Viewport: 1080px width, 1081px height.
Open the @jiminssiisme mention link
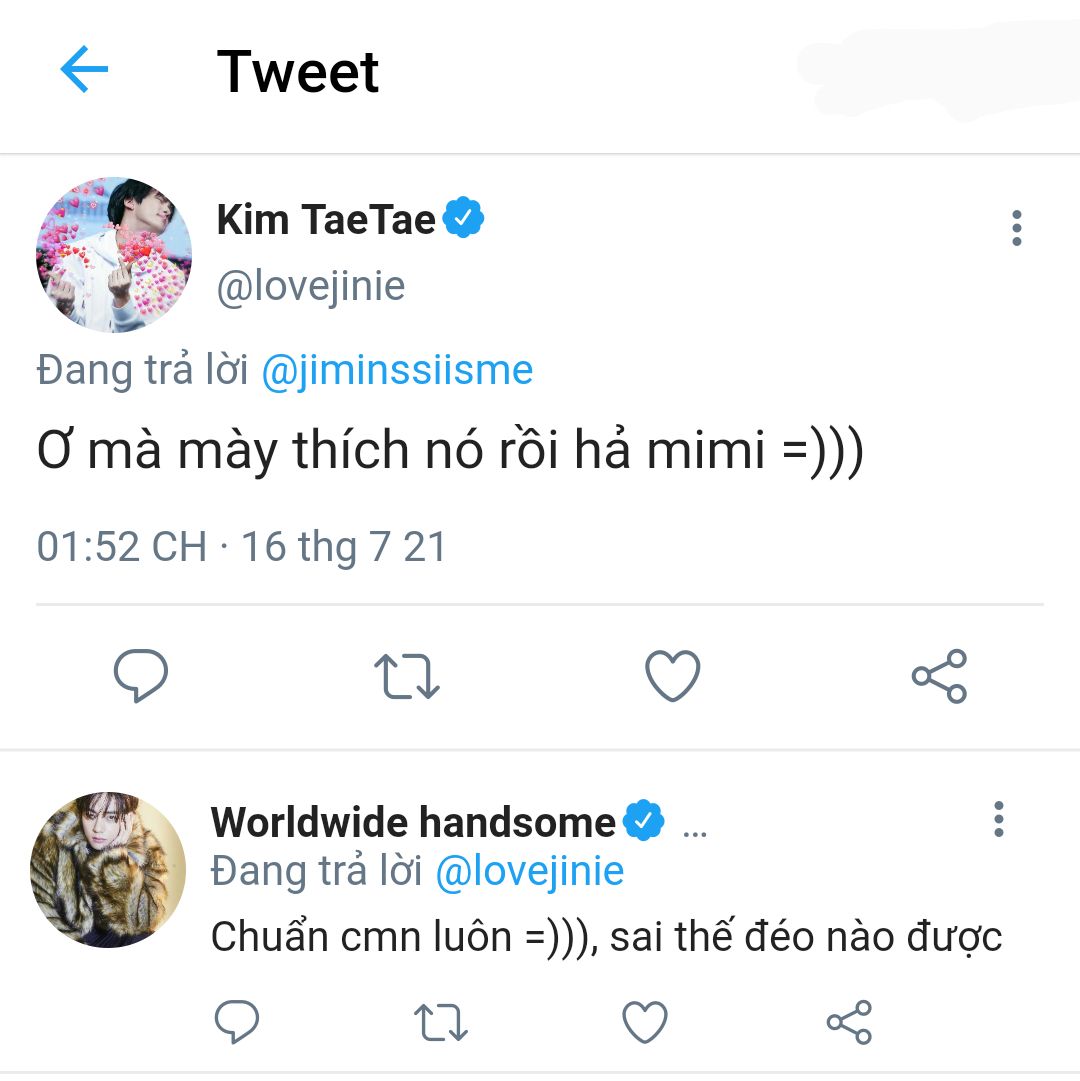(x=397, y=371)
